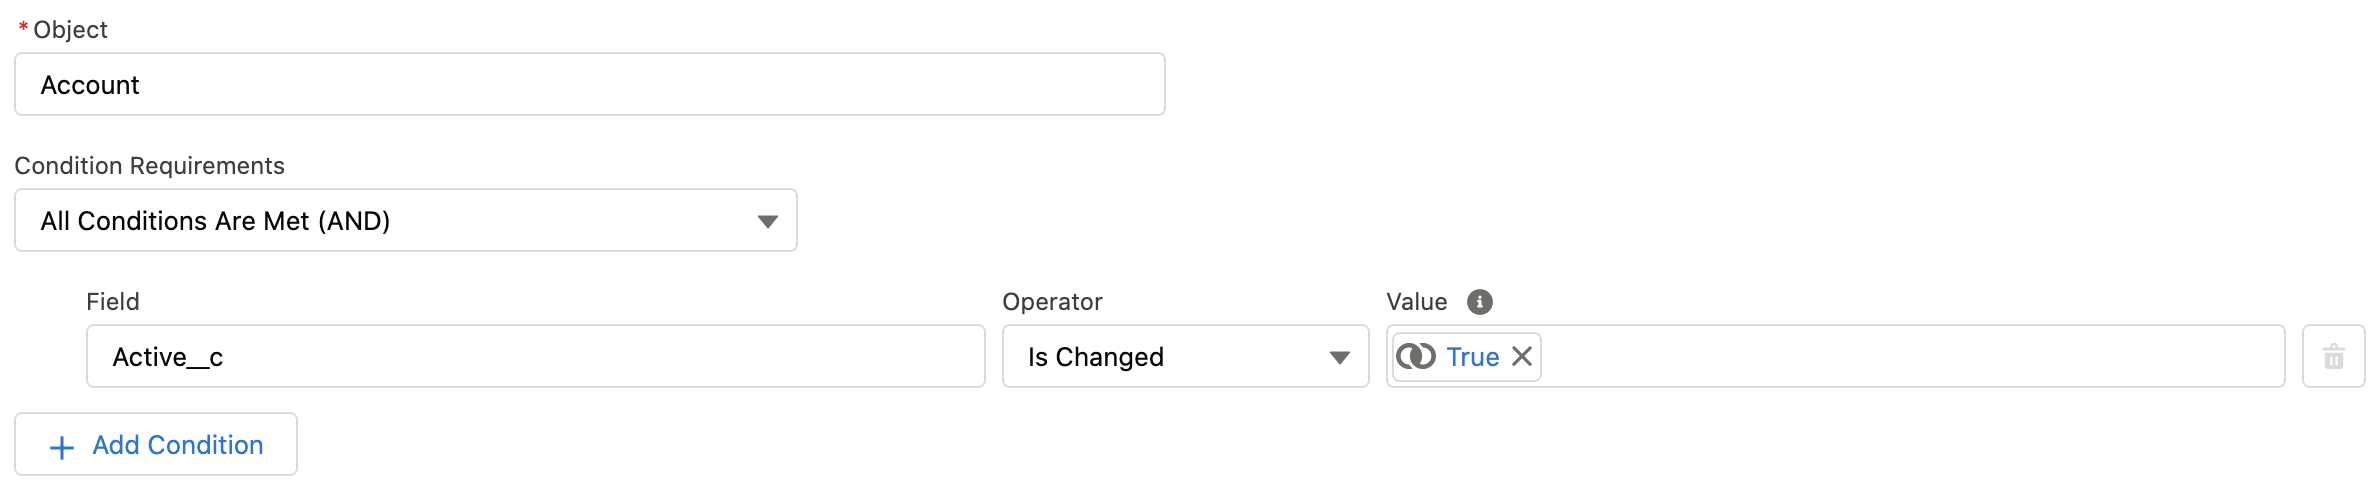Click the Value column label
The image size is (2378, 490).
click(1417, 301)
